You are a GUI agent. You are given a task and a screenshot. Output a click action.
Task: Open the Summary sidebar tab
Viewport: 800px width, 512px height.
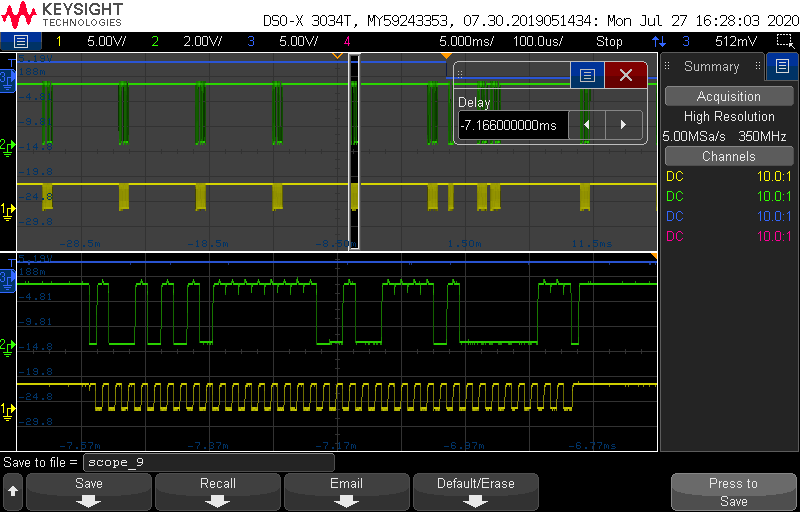click(x=712, y=66)
